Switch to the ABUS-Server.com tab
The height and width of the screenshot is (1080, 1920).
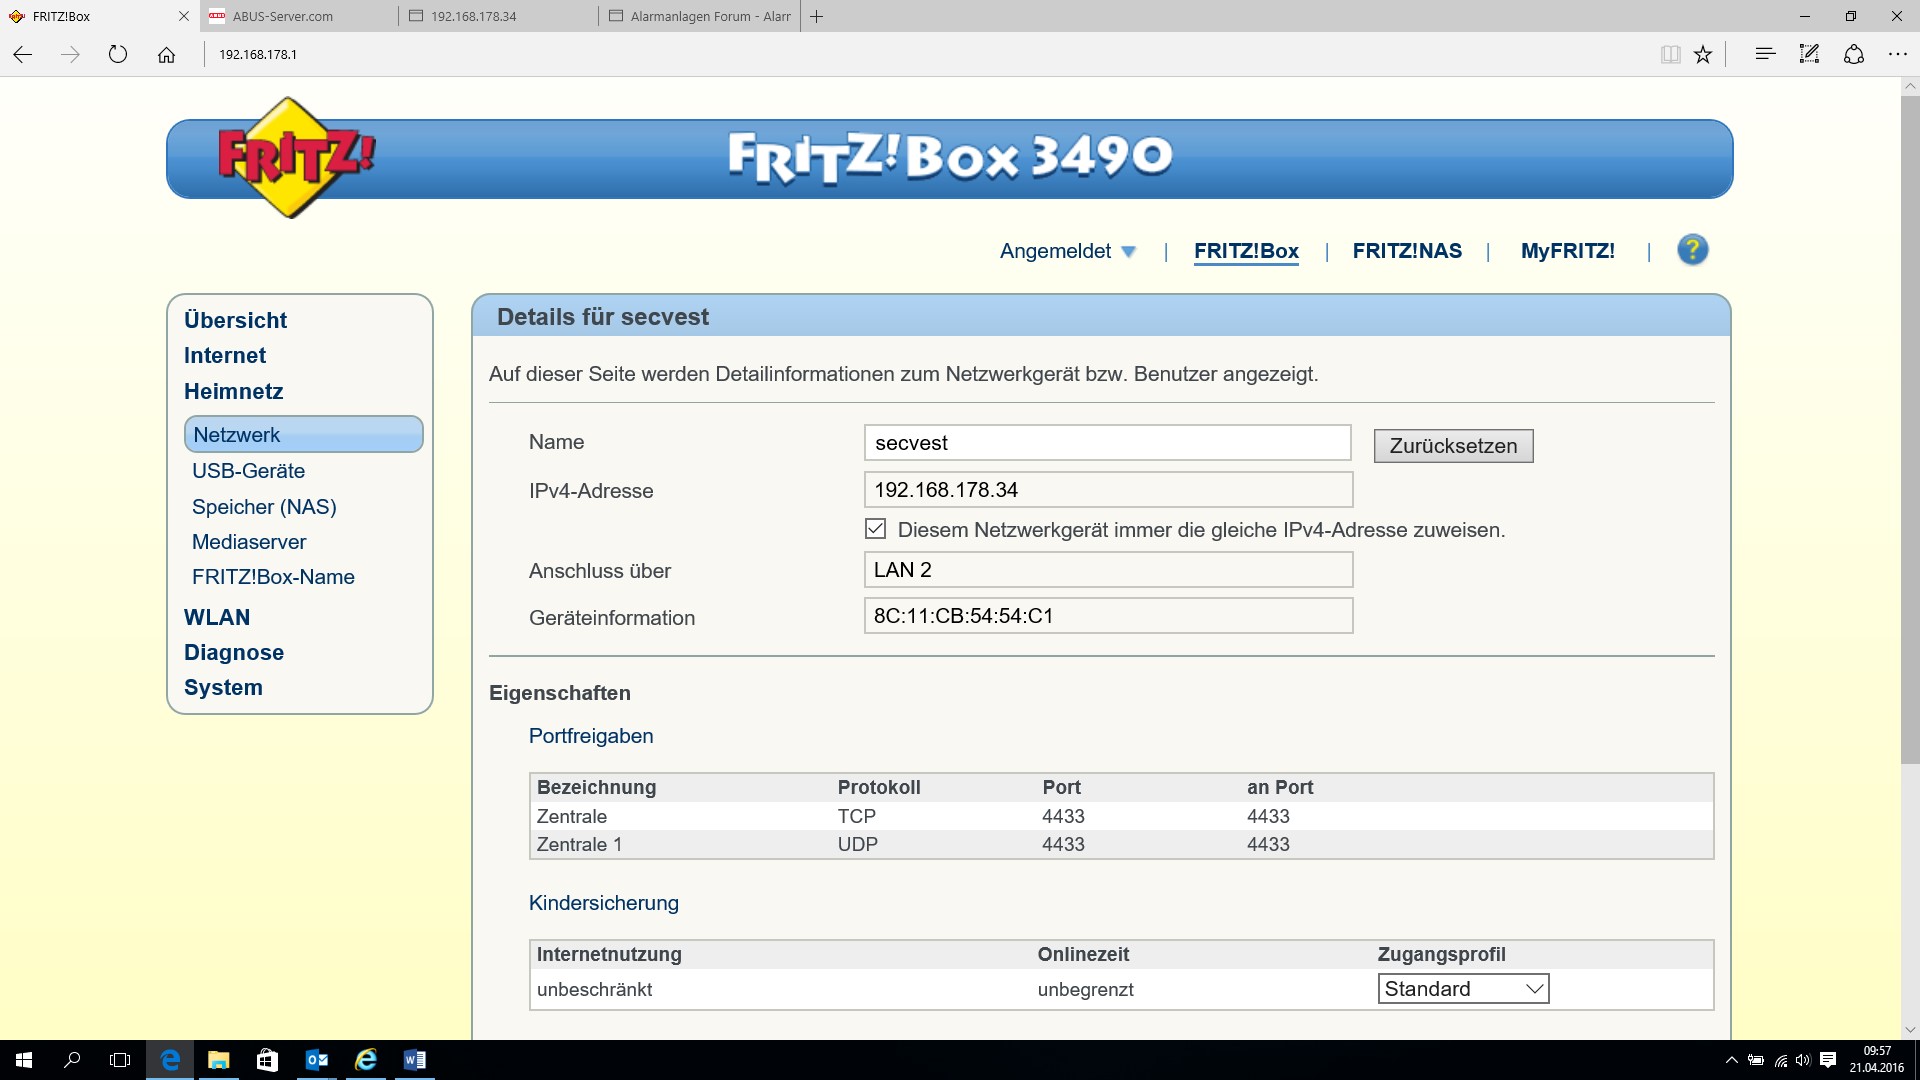pos(283,16)
